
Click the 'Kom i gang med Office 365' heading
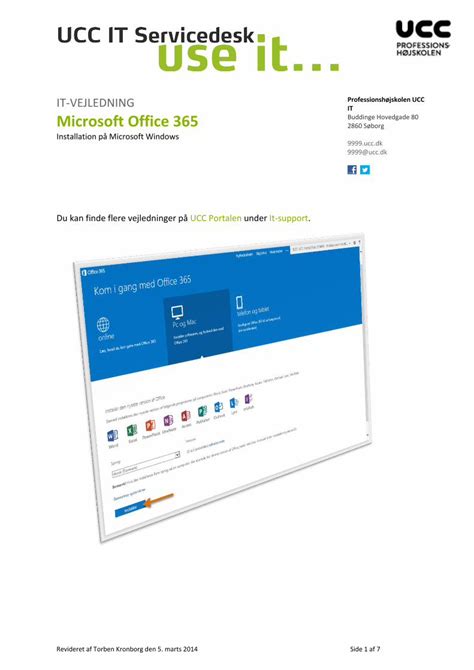[142, 286]
